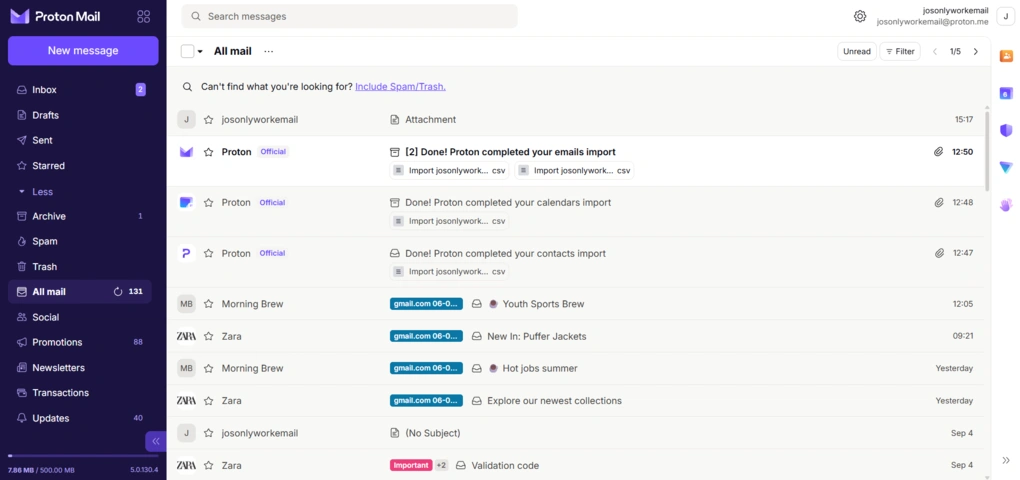Open the Filter dropdown

point(900,51)
